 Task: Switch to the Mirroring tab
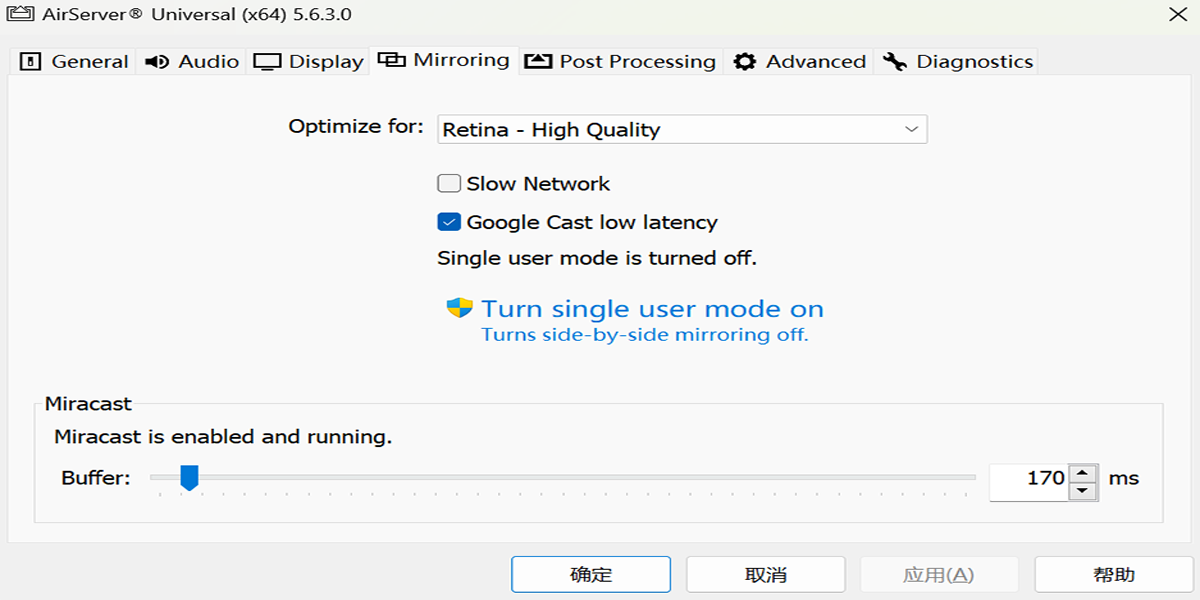(x=444, y=60)
